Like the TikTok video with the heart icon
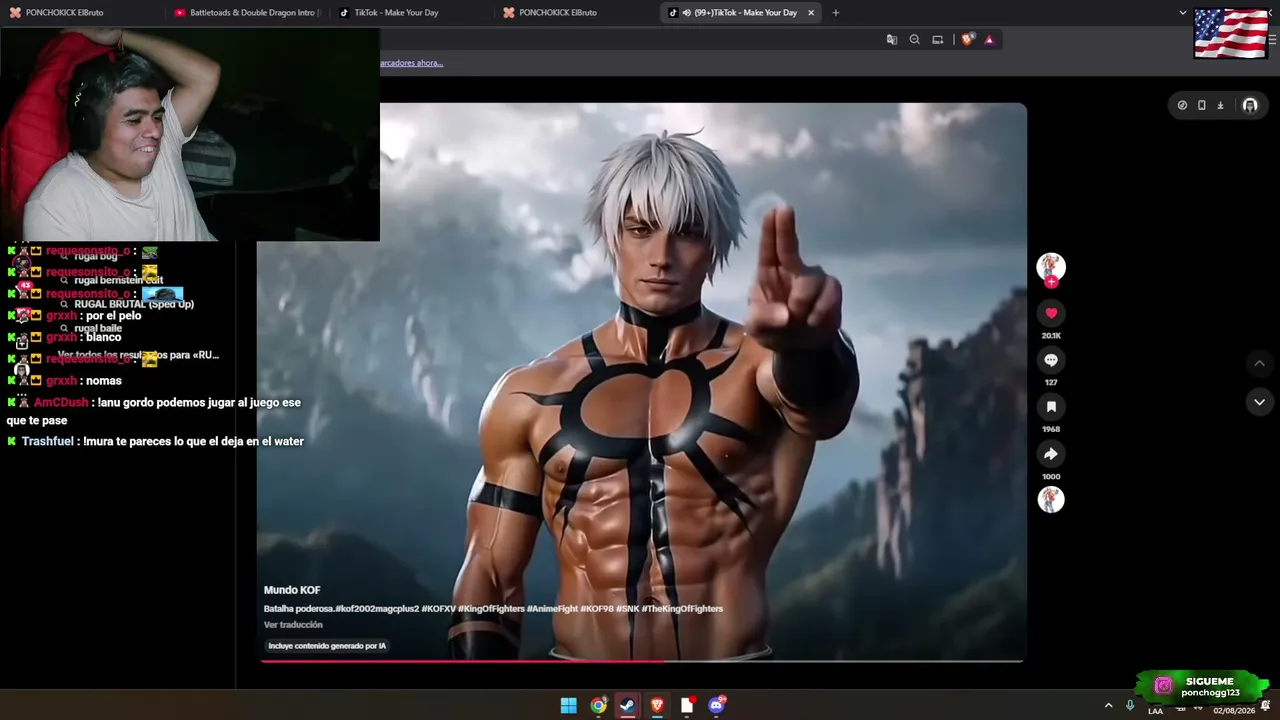The image size is (1280, 720). 1051,313
